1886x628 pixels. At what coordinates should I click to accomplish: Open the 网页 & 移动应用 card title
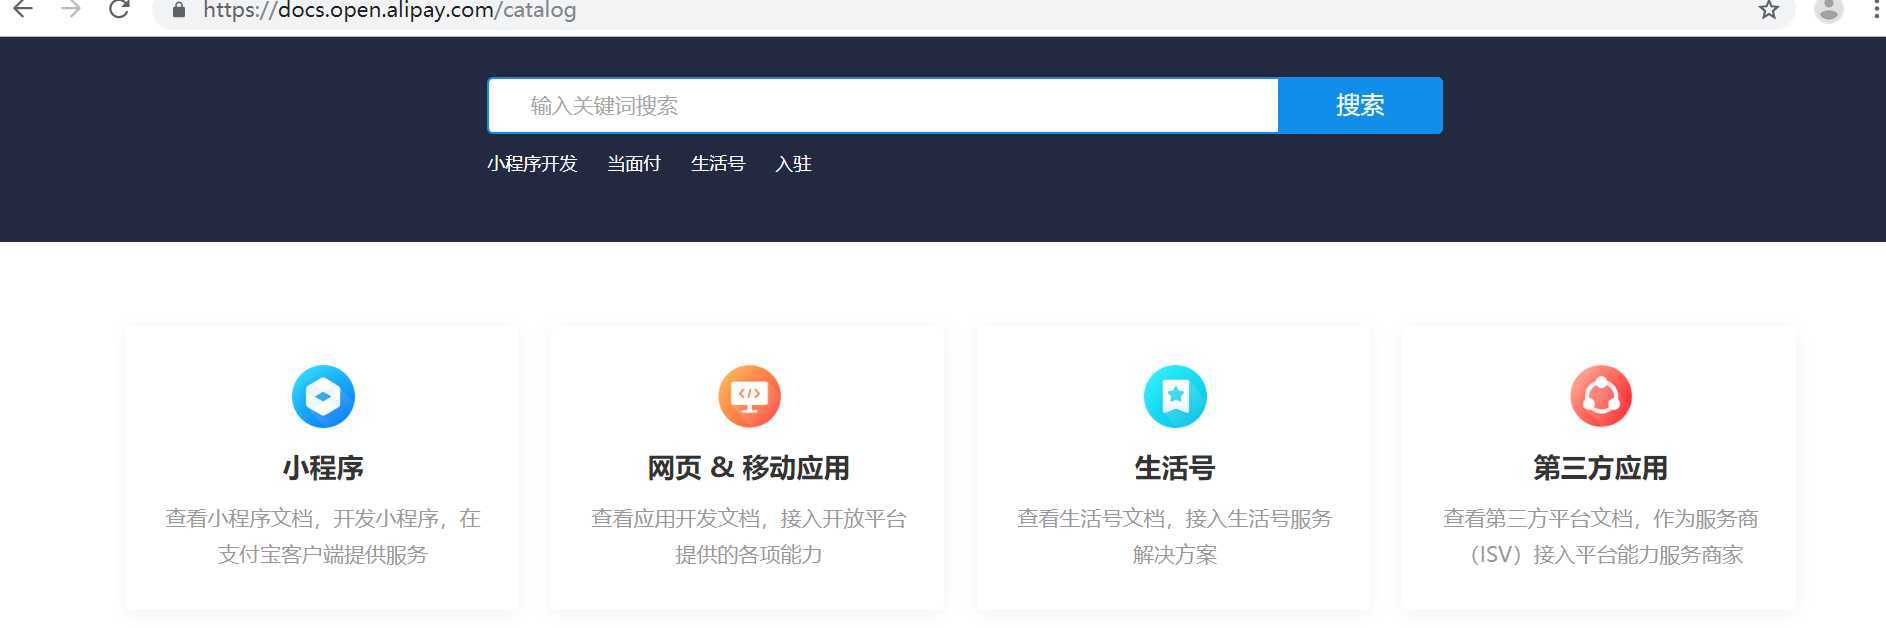click(749, 468)
